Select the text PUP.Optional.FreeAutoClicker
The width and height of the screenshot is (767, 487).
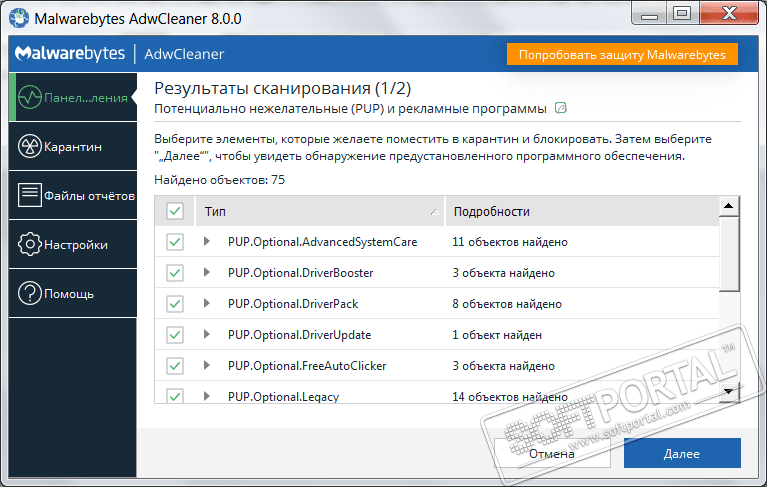[x=307, y=366]
